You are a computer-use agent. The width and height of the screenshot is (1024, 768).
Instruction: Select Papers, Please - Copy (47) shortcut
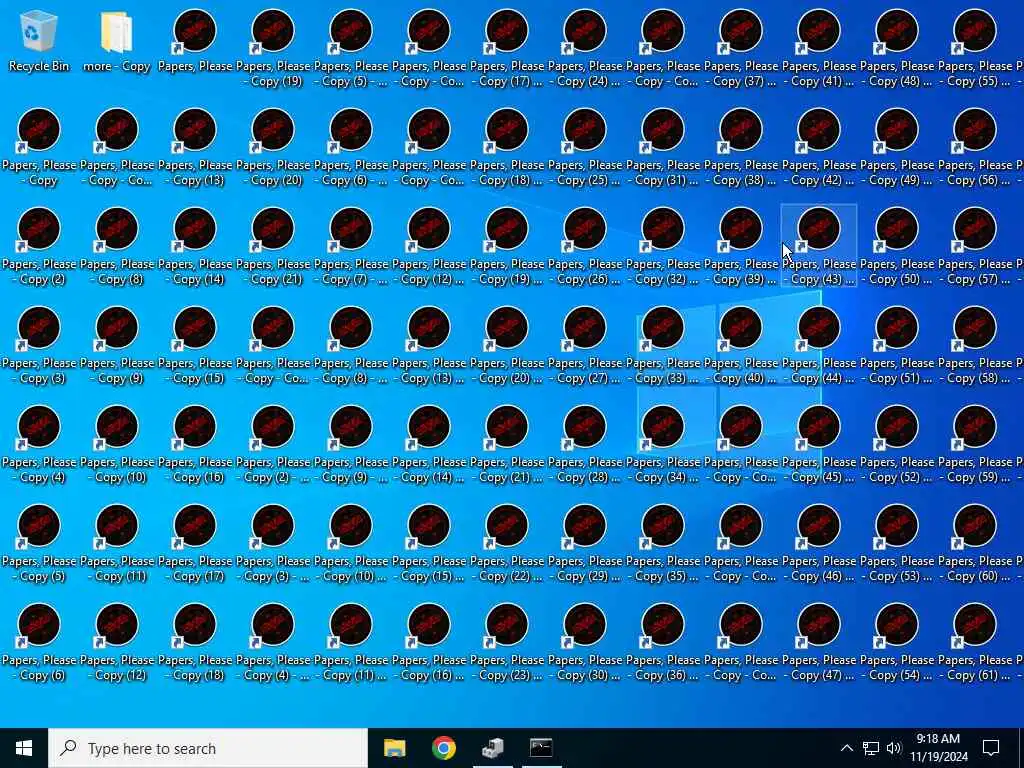[x=819, y=643]
